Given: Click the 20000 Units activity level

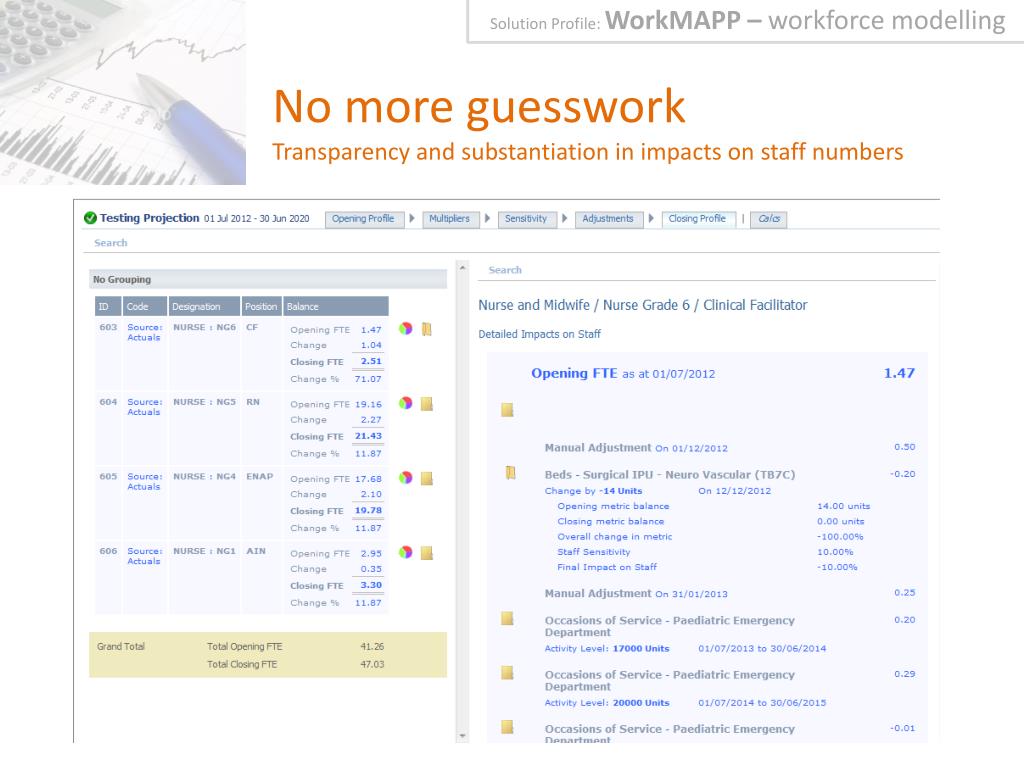Looking at the screenshot, I should 641,703.
